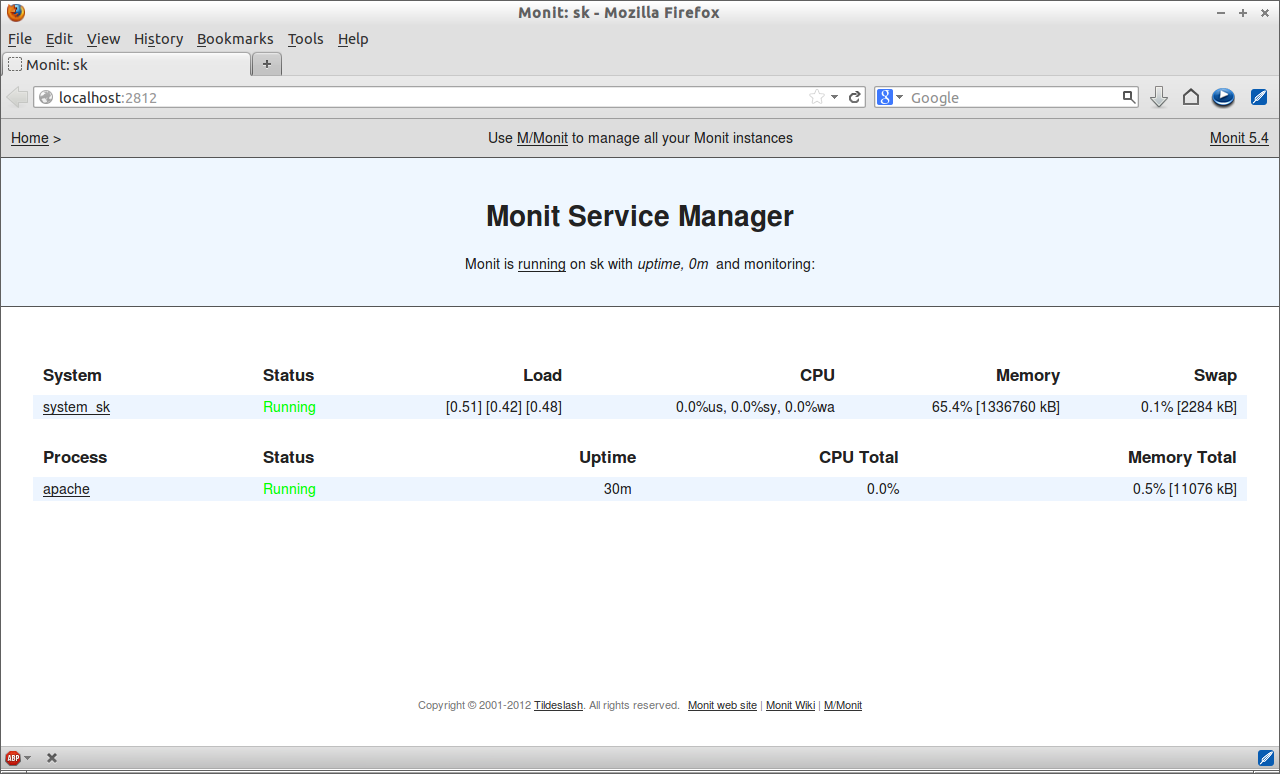Bookmark this page with the star icon
This screenshot has height=774, width=1280.
(817, 97)
